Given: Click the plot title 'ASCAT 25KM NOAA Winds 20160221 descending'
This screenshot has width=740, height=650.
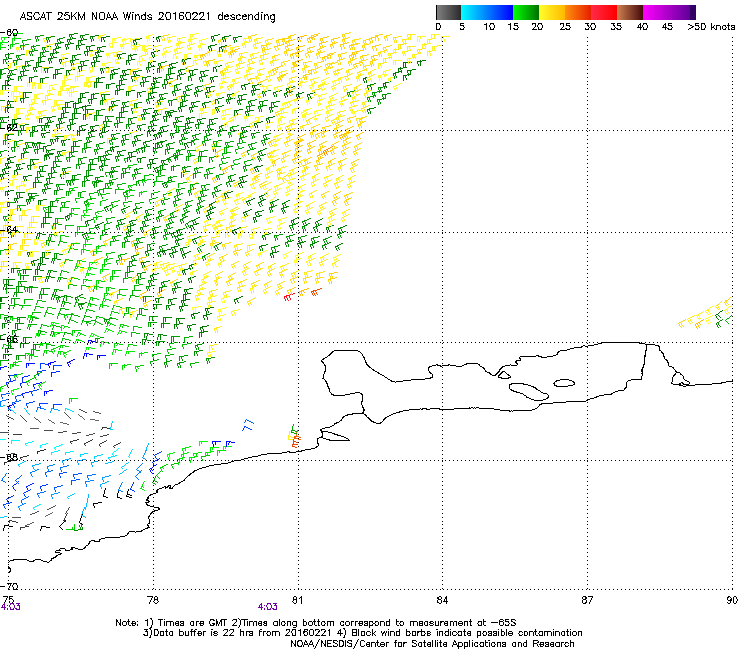Looking at the screenshot, I should pyautogui.click(x=147, y=17).
